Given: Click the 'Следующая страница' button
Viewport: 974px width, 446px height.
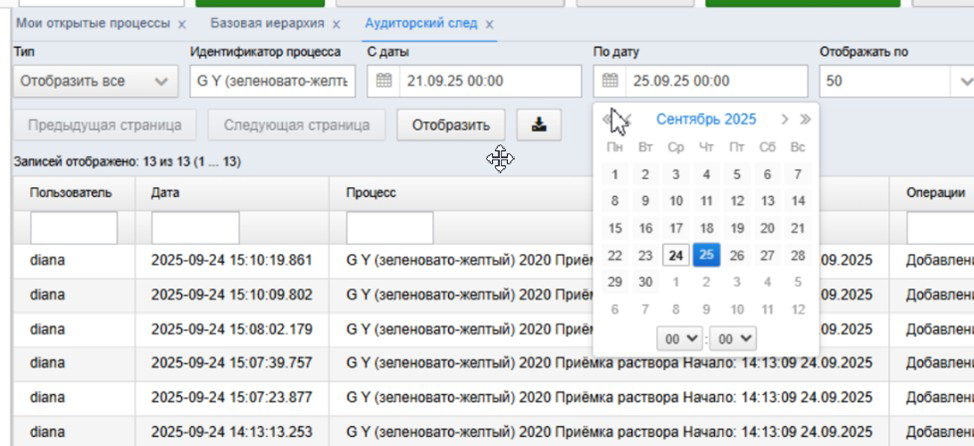Looking at the screenshot, I should click(x=297, y=125).
